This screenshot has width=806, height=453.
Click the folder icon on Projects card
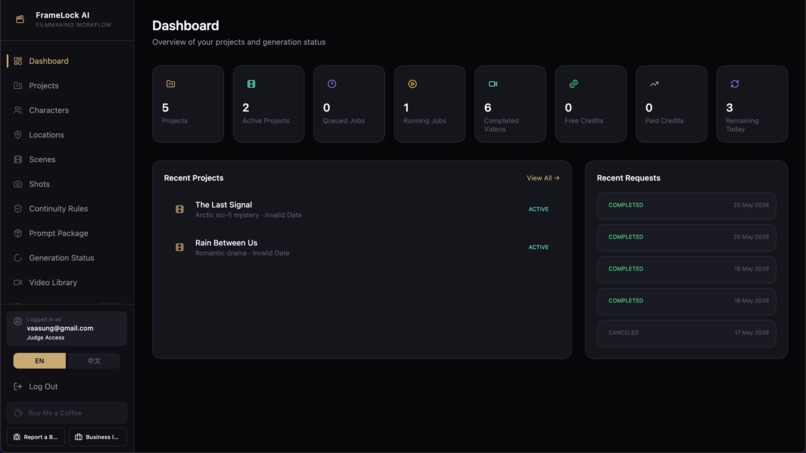pos(171,84)
